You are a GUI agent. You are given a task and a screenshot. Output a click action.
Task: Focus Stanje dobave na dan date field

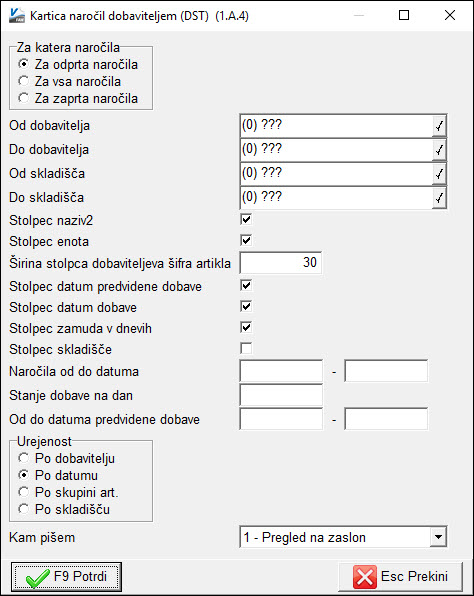(x=281, y=395)
